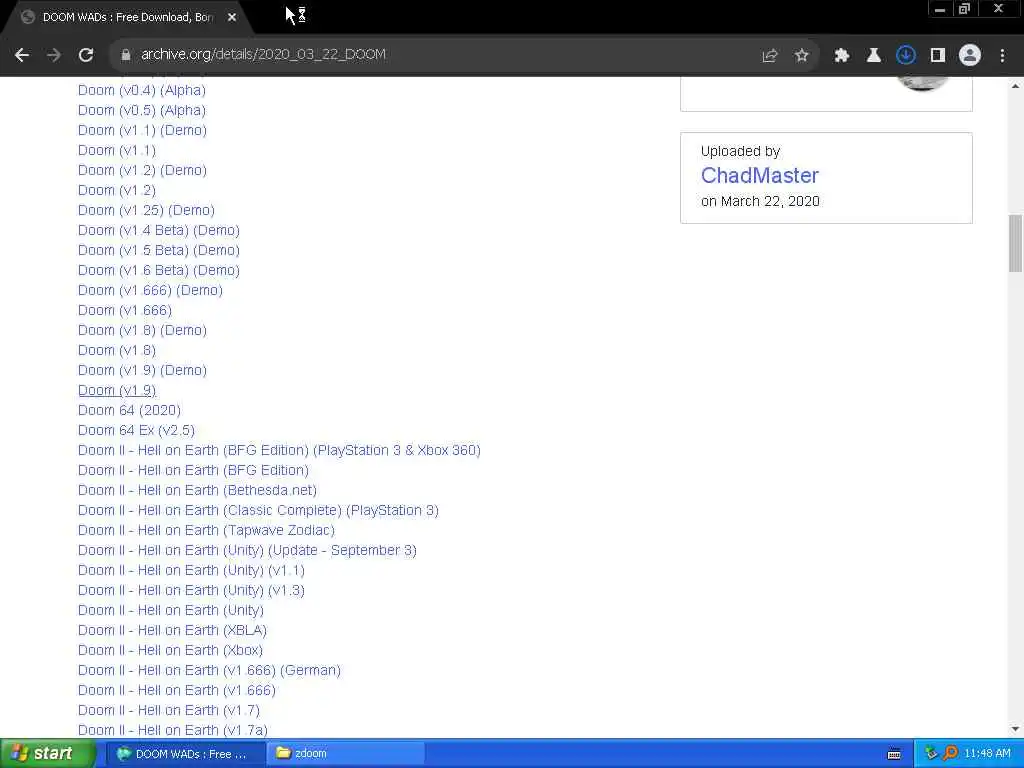Click the browser forward arrow
This screenshot has height=768, width=1024.
pyautogui.click(x=54, y=55)
